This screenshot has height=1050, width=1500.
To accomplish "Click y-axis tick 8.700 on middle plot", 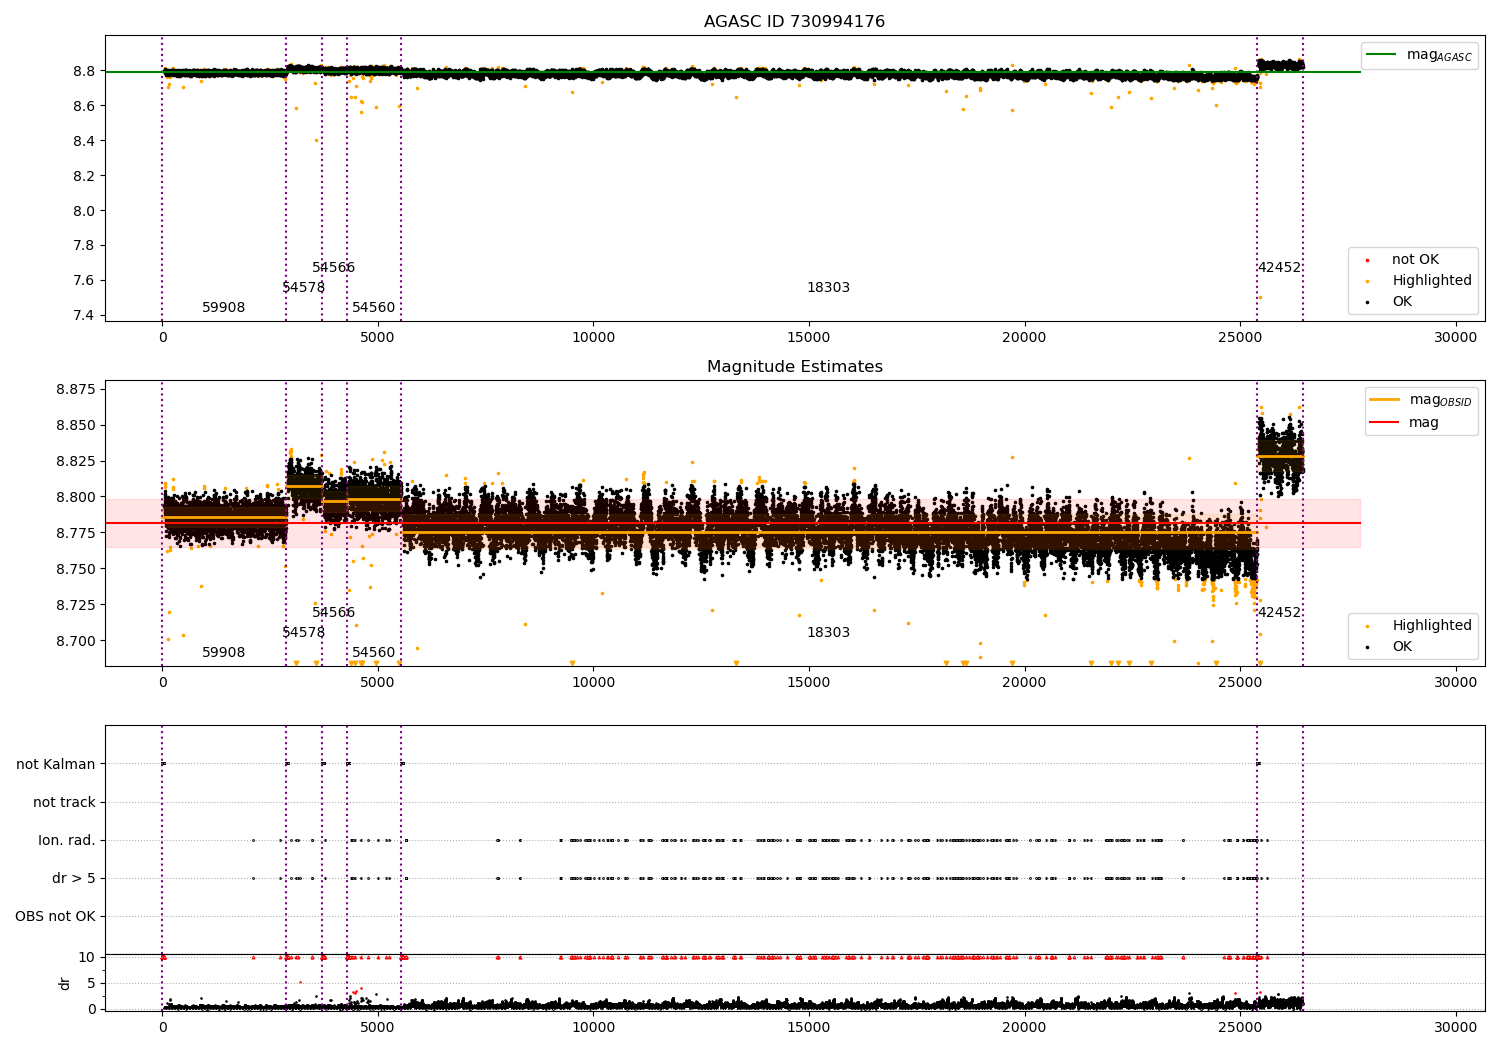I will point(76,641).
